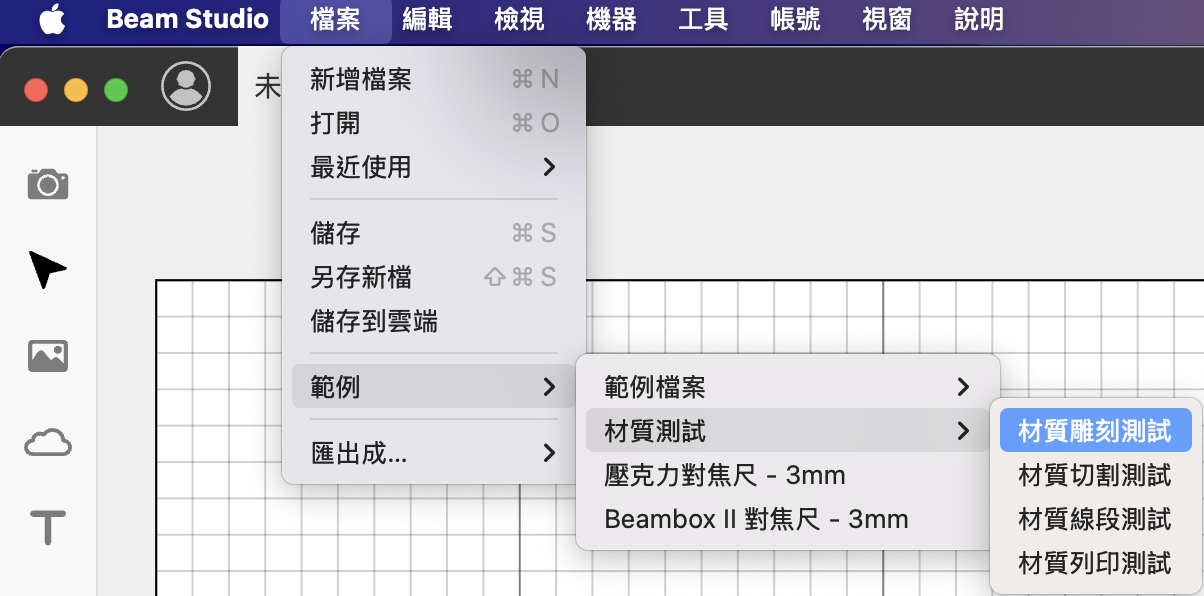Open Beambox II 對焦尺 - 3mm example
This screenshot has height=596, width=1204.
click(x=788, y=519)
